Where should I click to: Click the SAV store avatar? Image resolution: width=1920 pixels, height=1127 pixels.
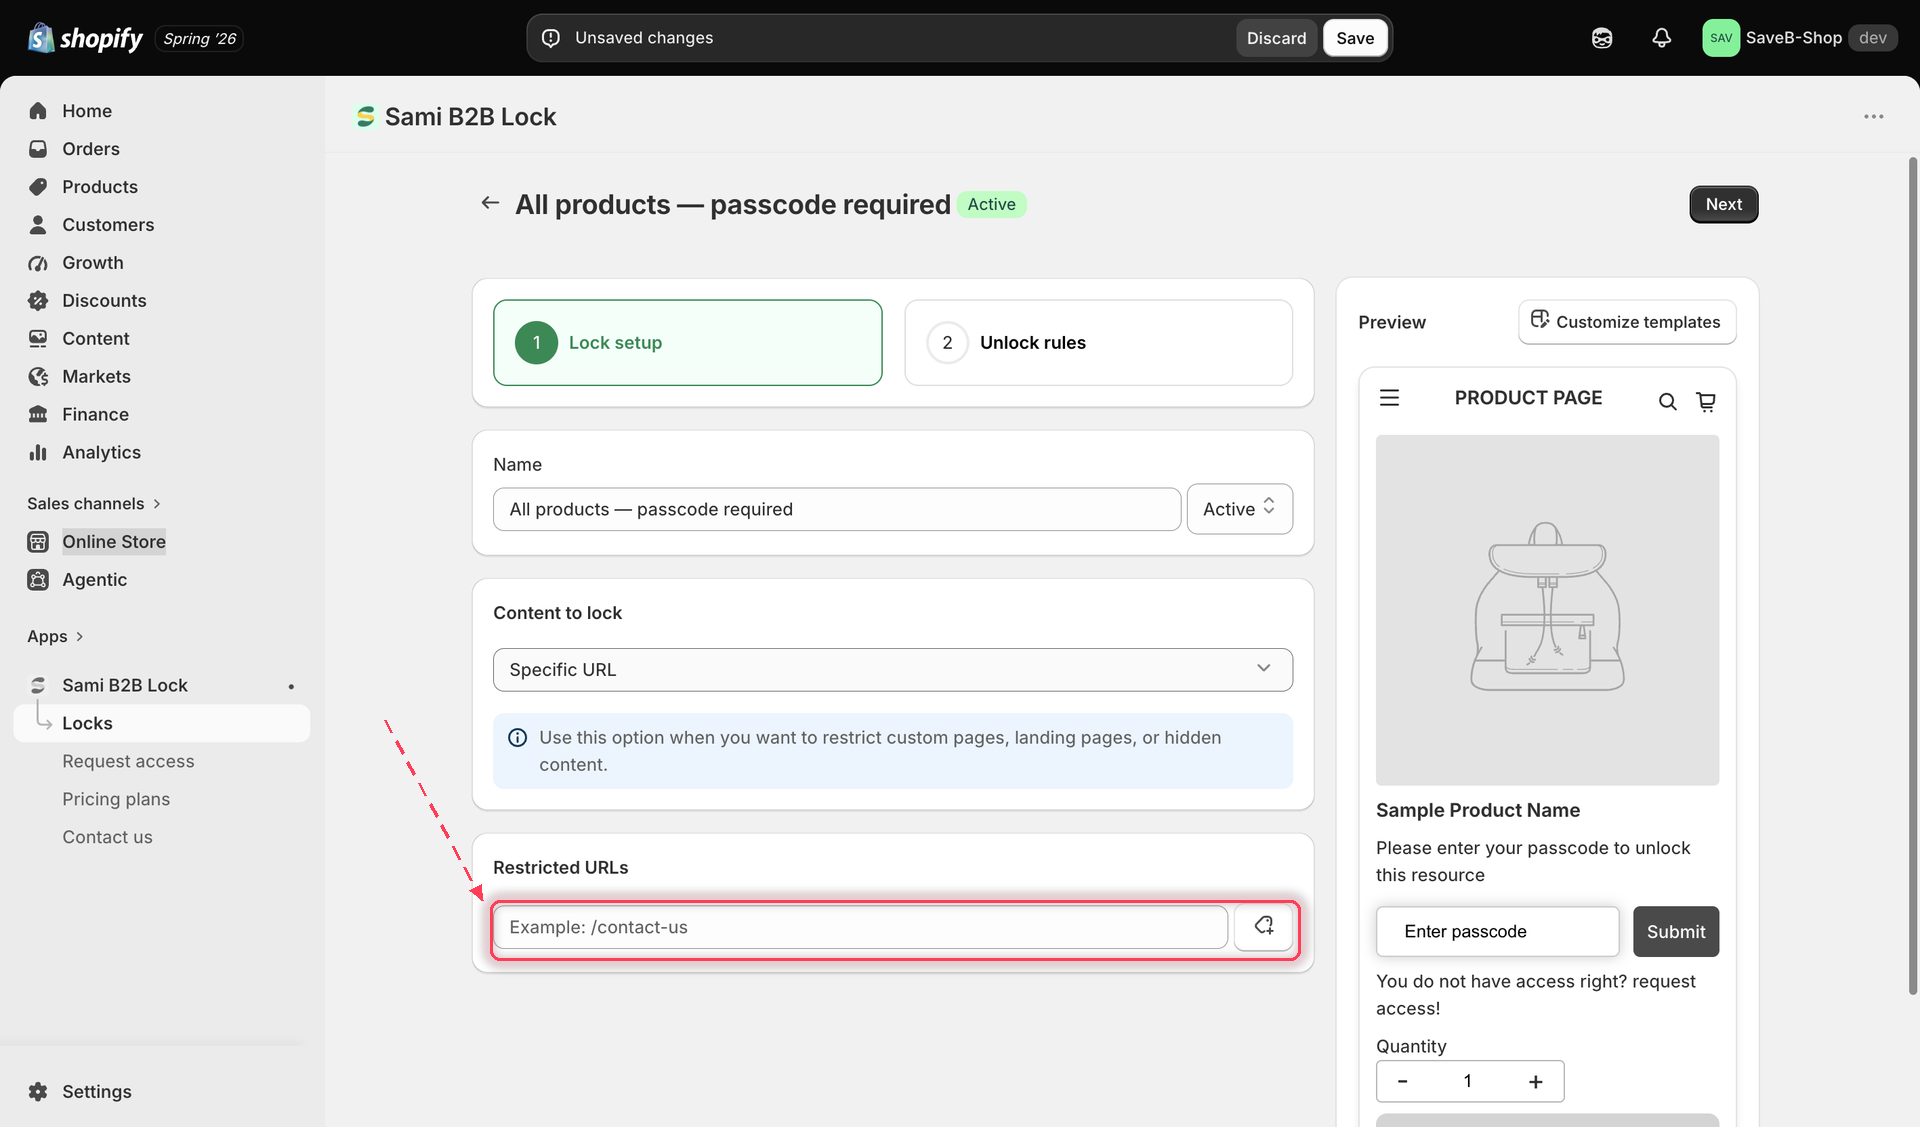point(1721,38)
